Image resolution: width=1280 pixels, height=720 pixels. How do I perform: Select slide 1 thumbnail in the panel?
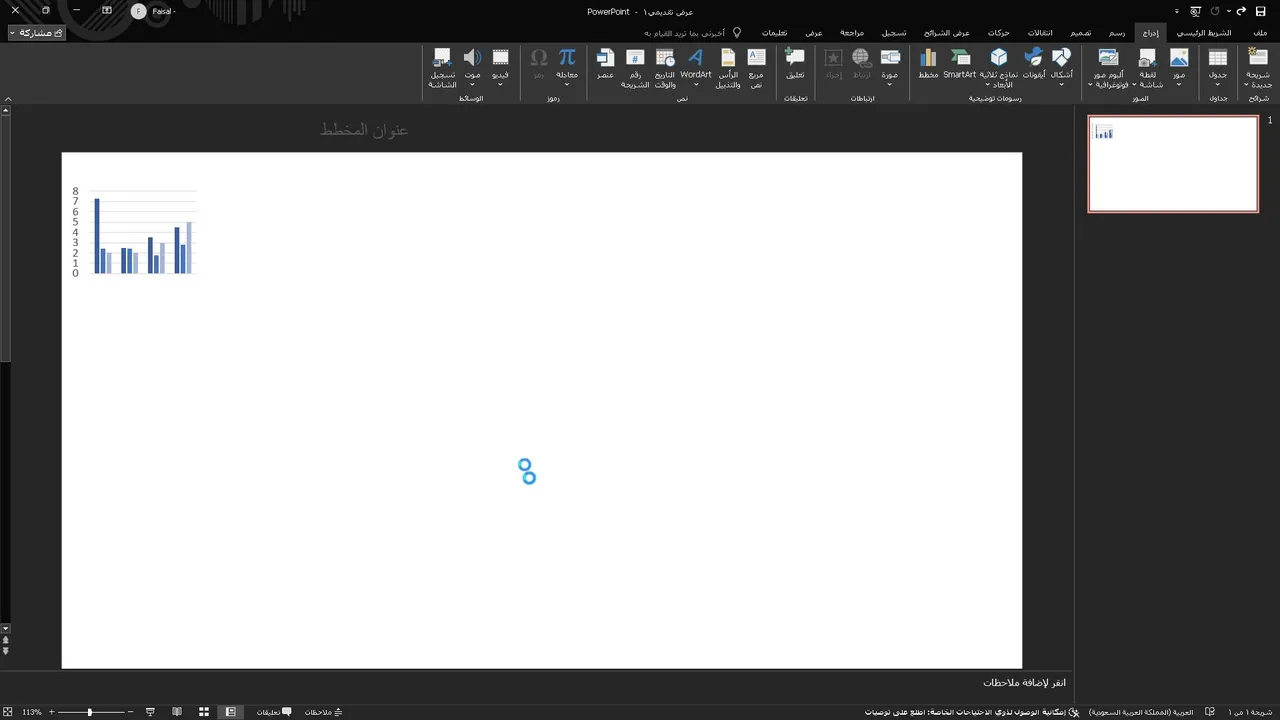(1173, 164)
